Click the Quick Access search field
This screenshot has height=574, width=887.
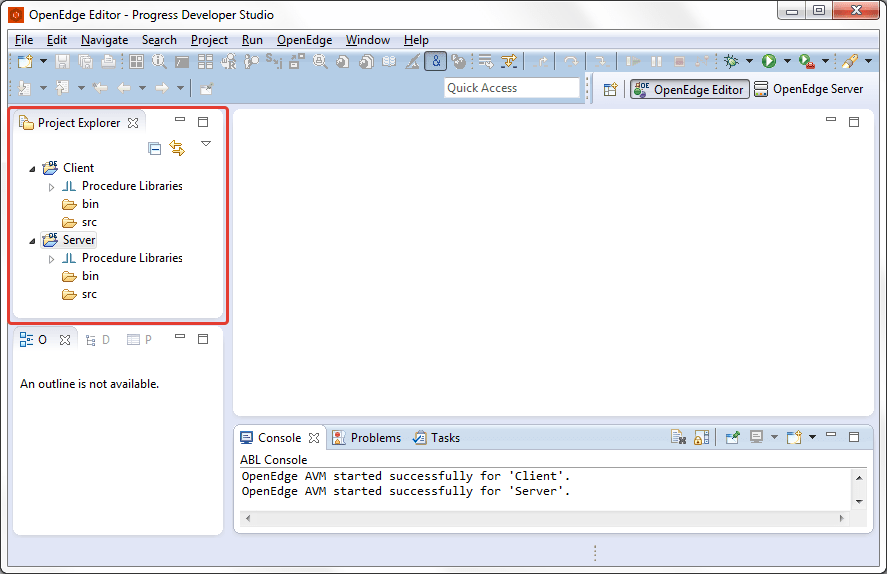point(512,88)
